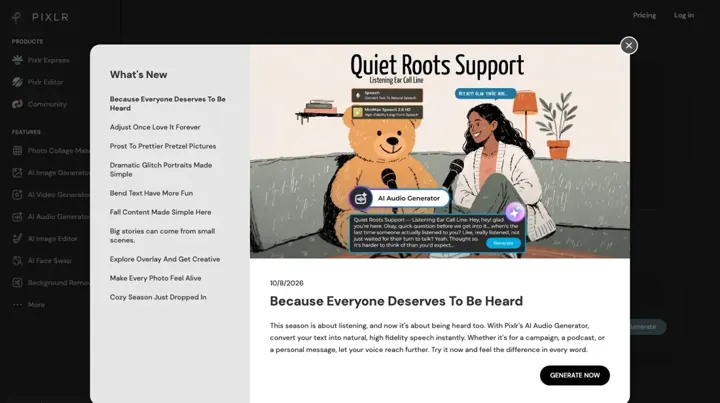Click the "Because Everyone Deserves To Be Heard" headline
The width and height of the screenshot is (720, 403).
396,301
